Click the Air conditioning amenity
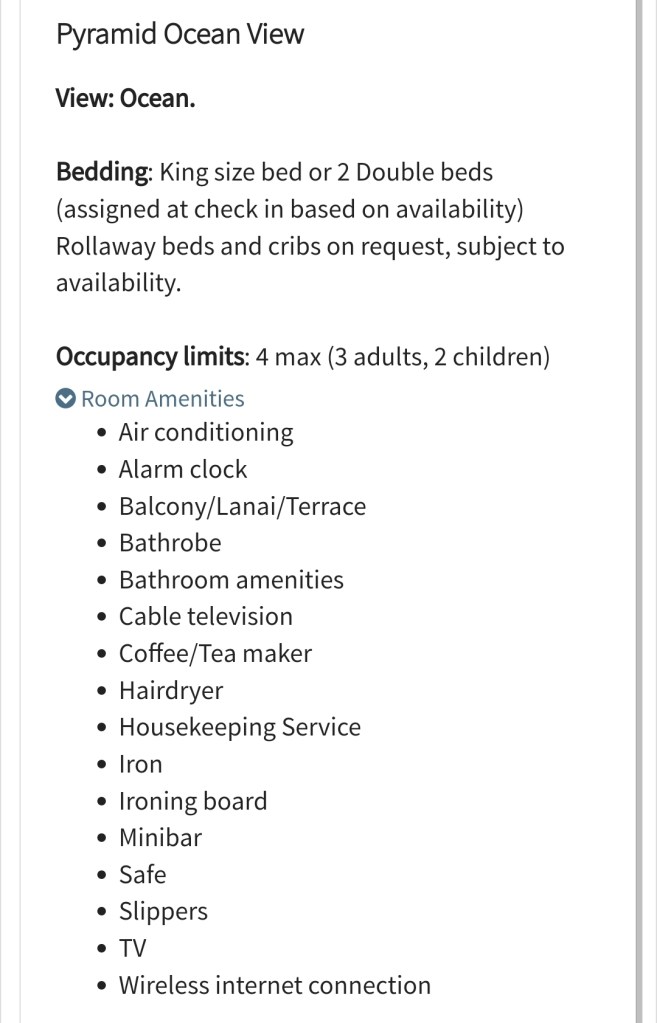The image size is (657, 1023). tap(206, 433)
